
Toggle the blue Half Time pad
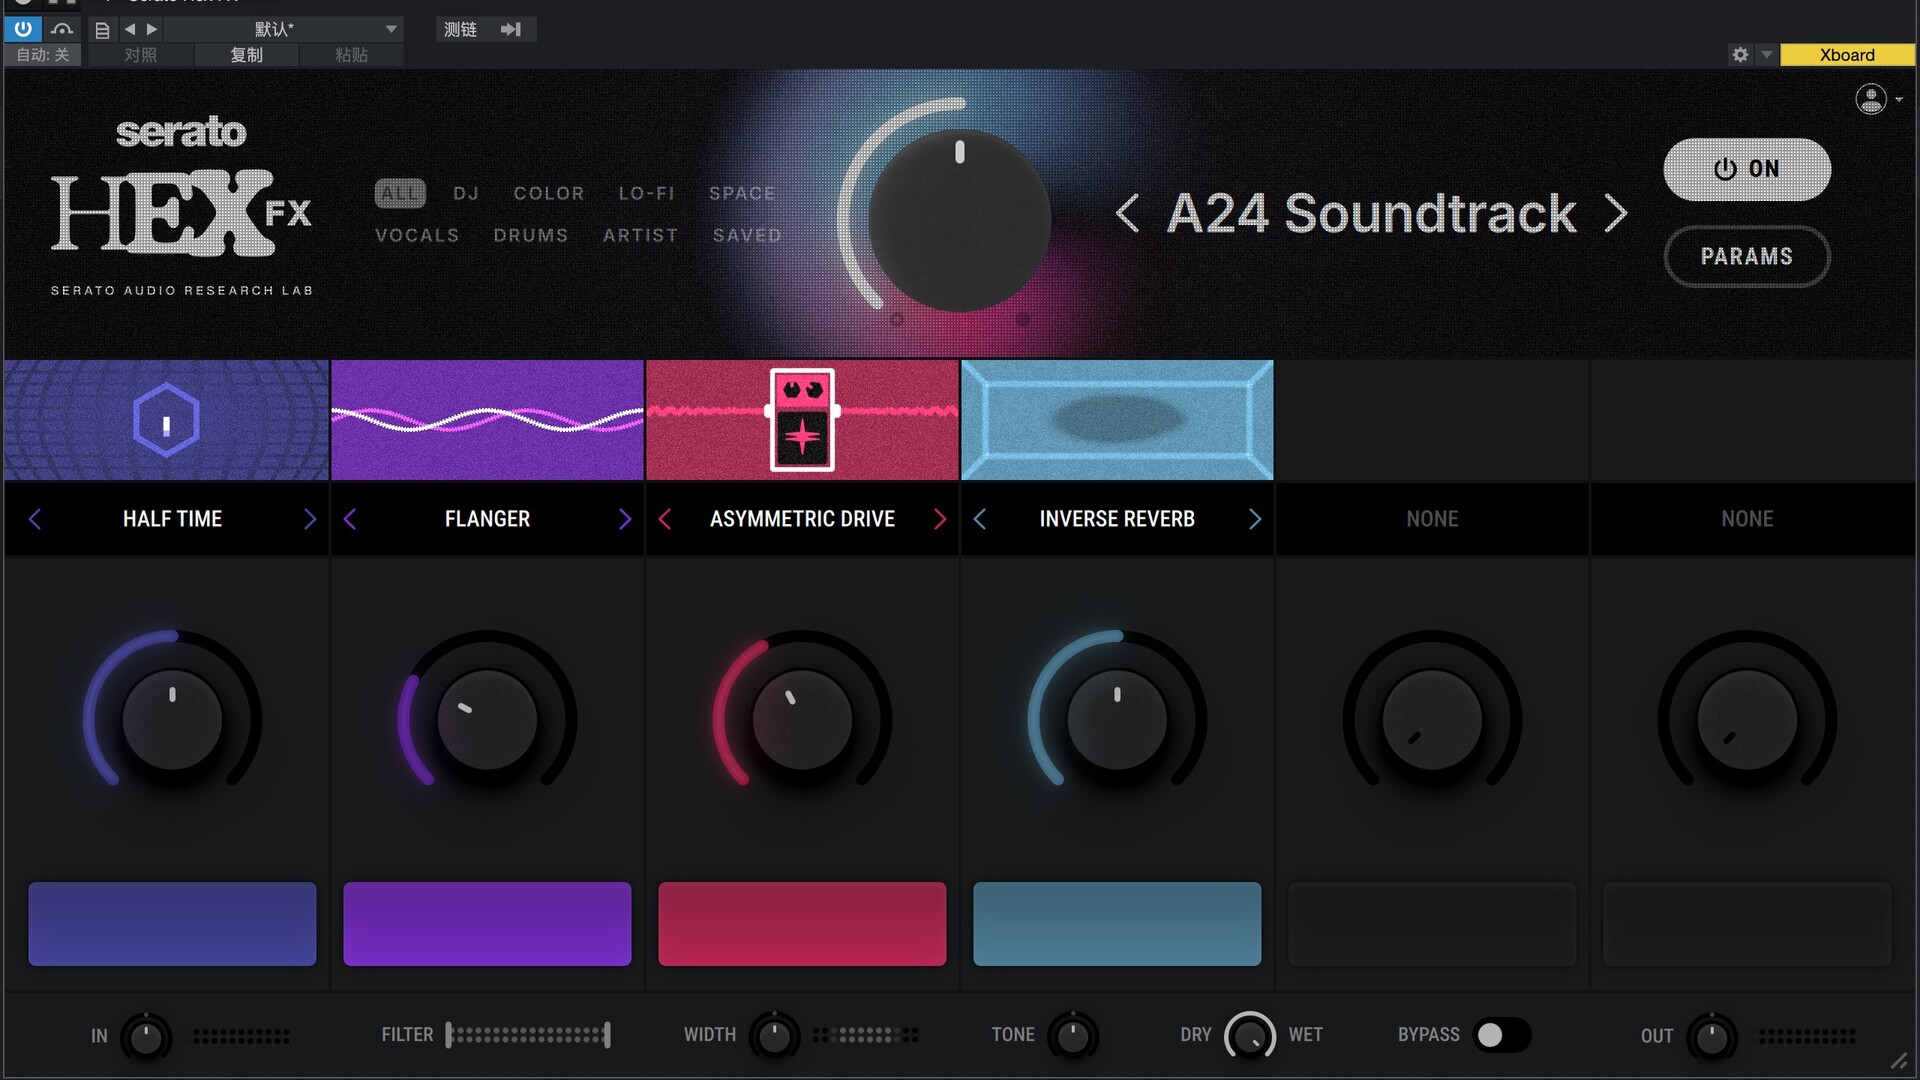point(172,924)
